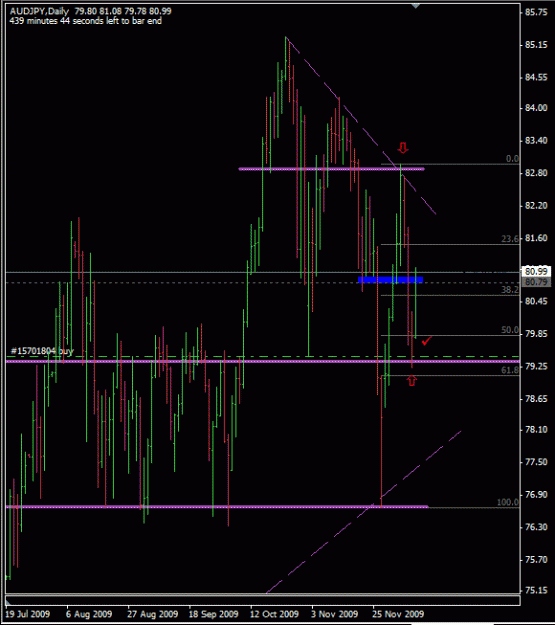Click the 79.85 price axis label
The width and height of the screenshot is (555, 625).
tap(536, 334)
